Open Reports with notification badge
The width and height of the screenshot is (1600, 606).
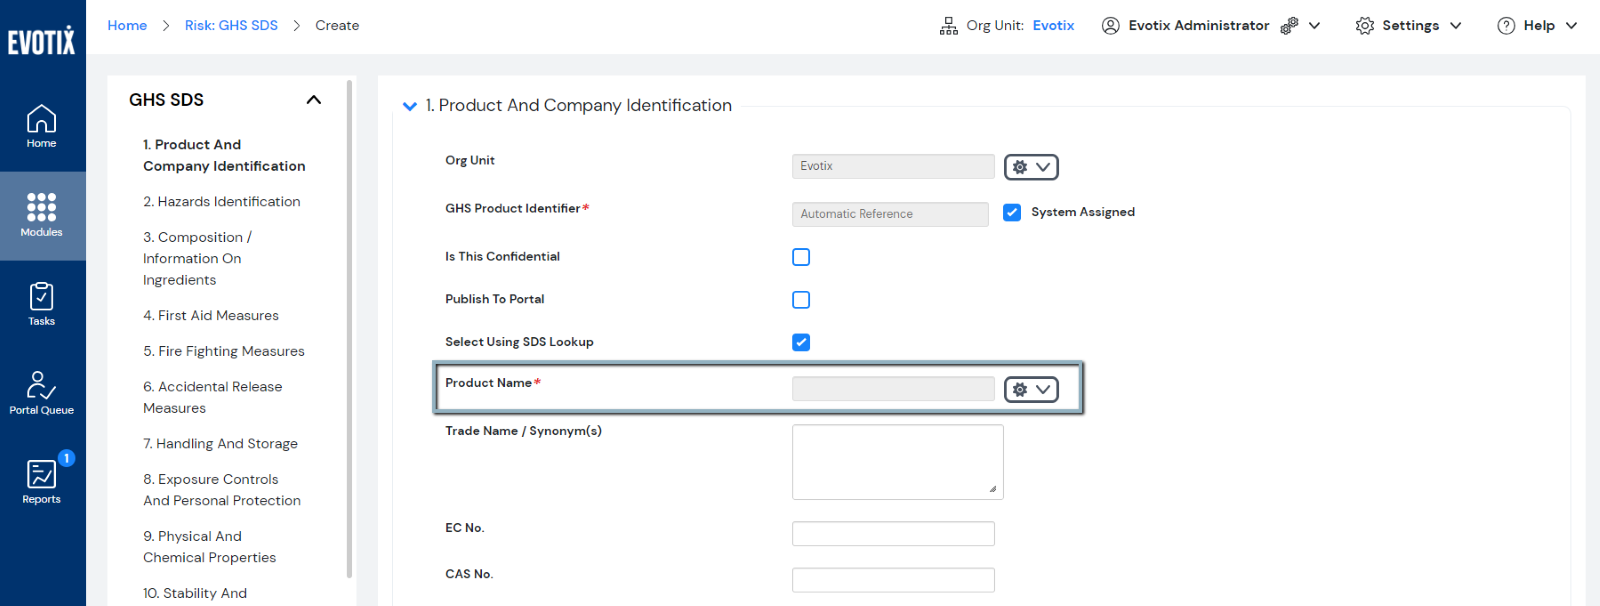[41, 482]
